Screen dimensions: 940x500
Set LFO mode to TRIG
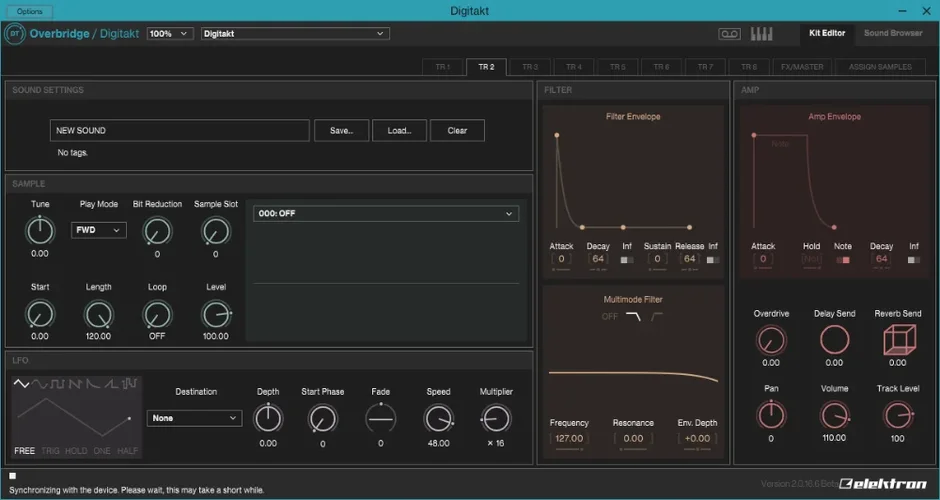click(x=50, y=451)
